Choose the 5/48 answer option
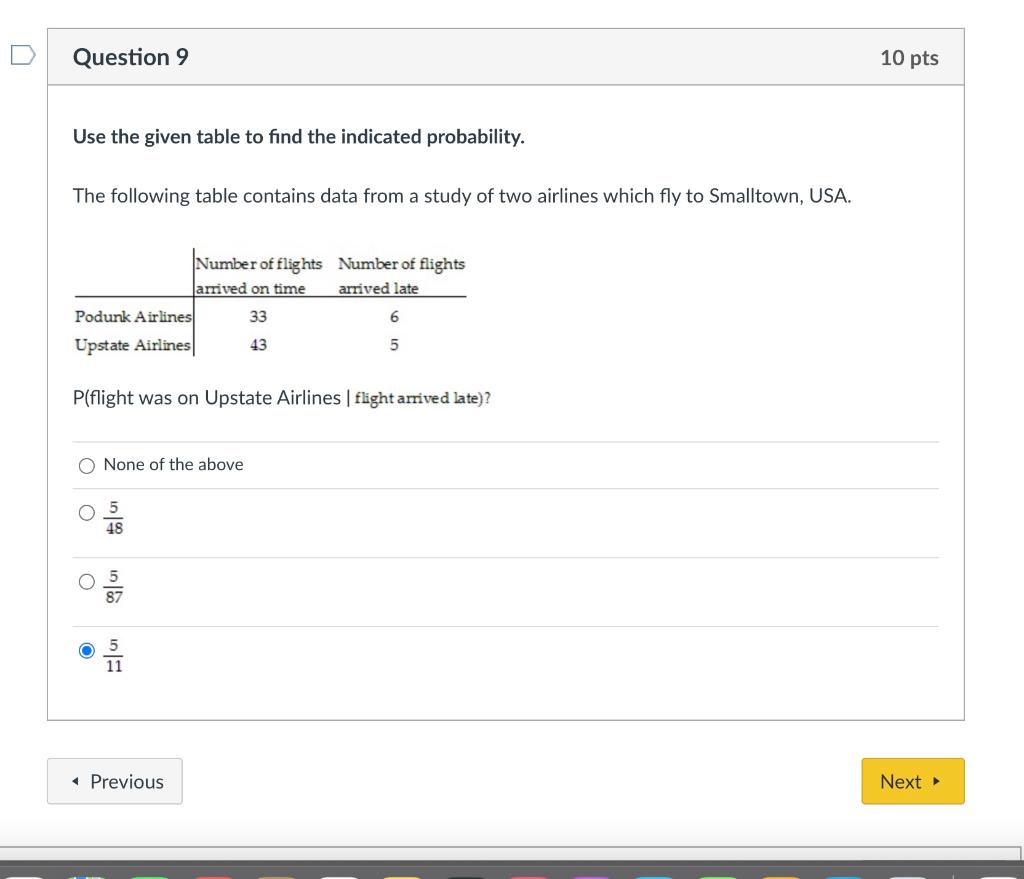The width and height of the screenshot is (1024, 879). pyautogui.click(x=87, y=513)
